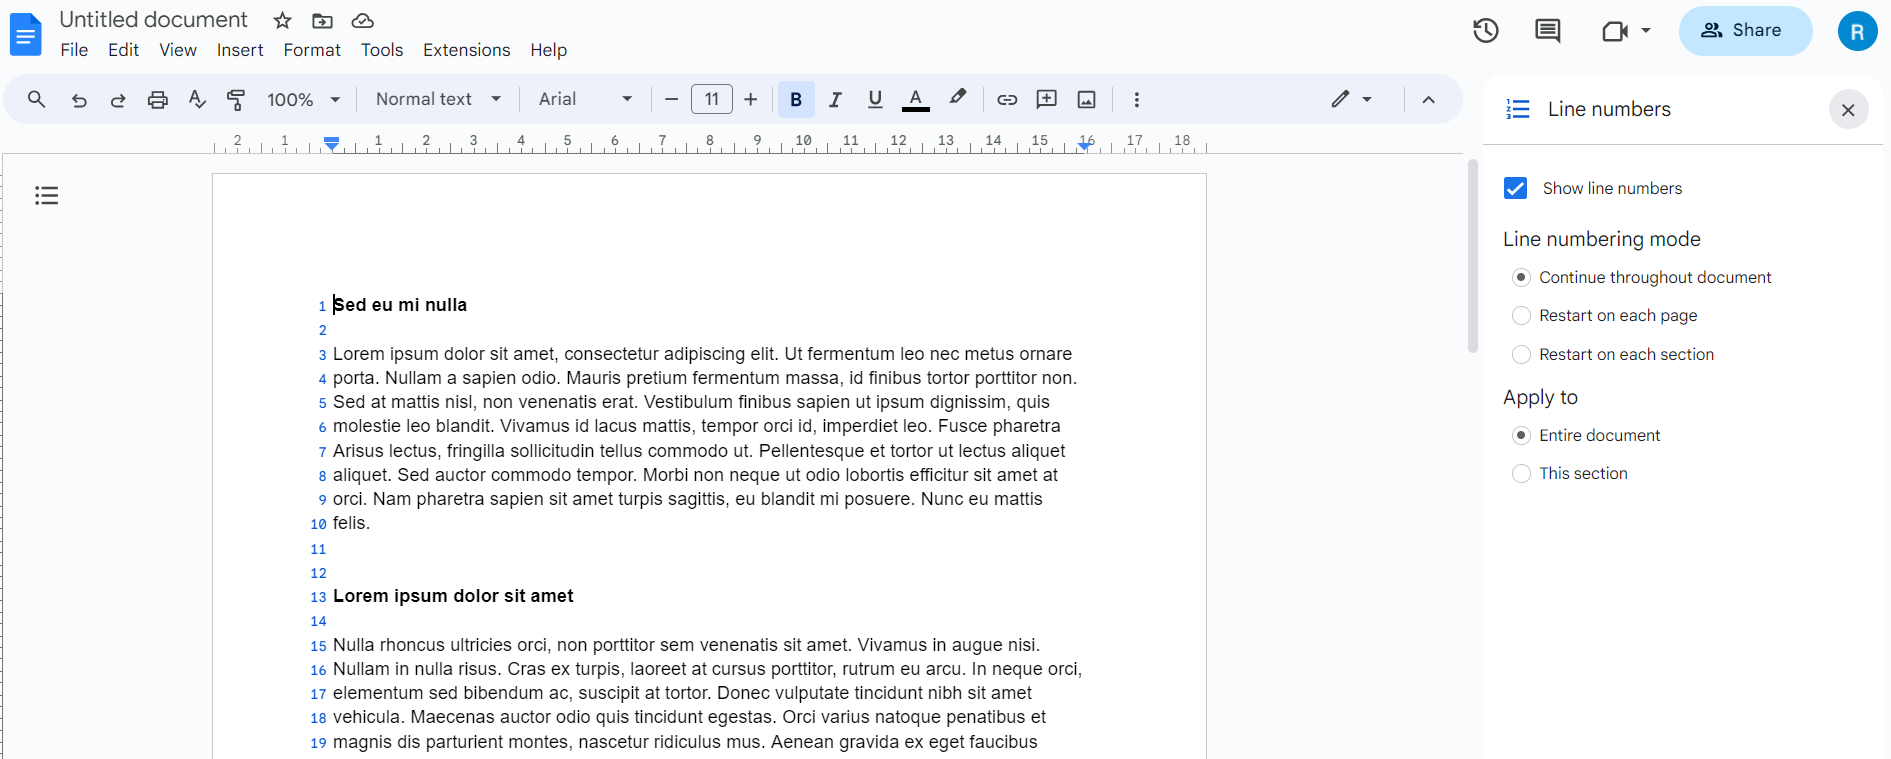Viewport: 1891px width, 759px height.
Task: Open the Format menu
Action: click(312, 50)
